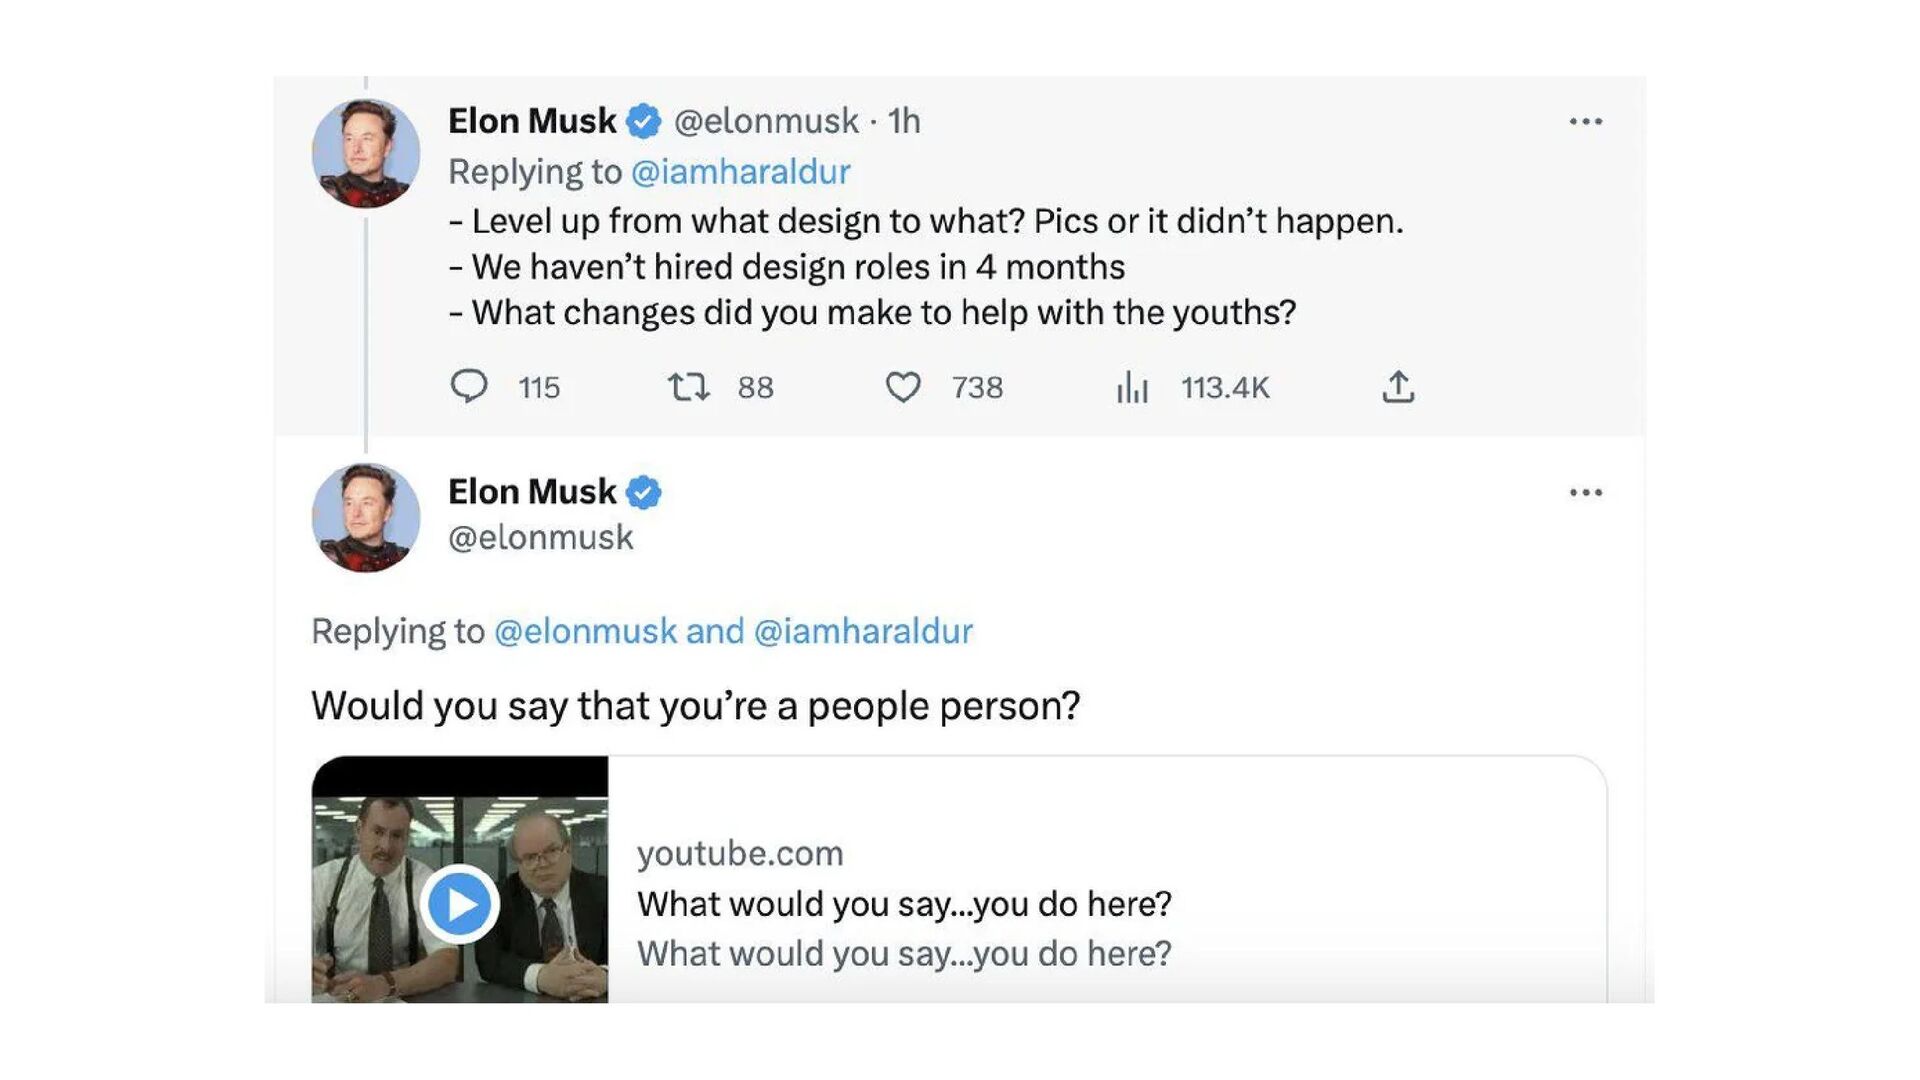Retweet the first Elon Musk tweet
Screen dimensions: 1920x1080
[x=688, y=386]
